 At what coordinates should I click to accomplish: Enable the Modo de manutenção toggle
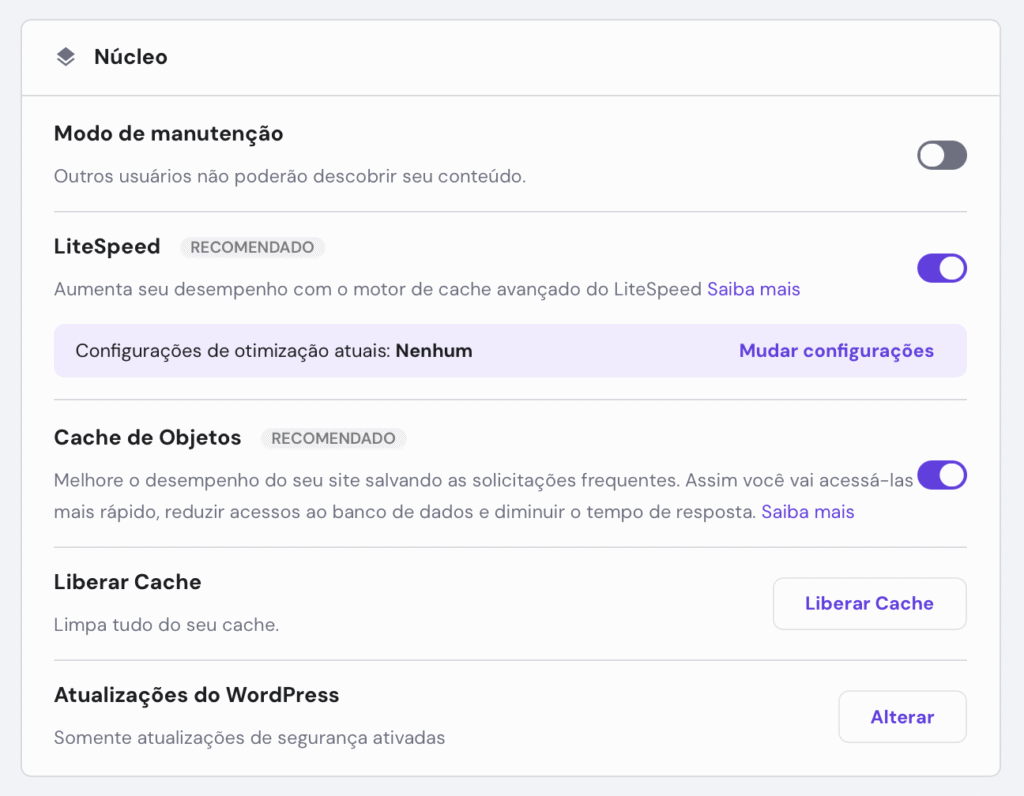(x=941, y=155)
